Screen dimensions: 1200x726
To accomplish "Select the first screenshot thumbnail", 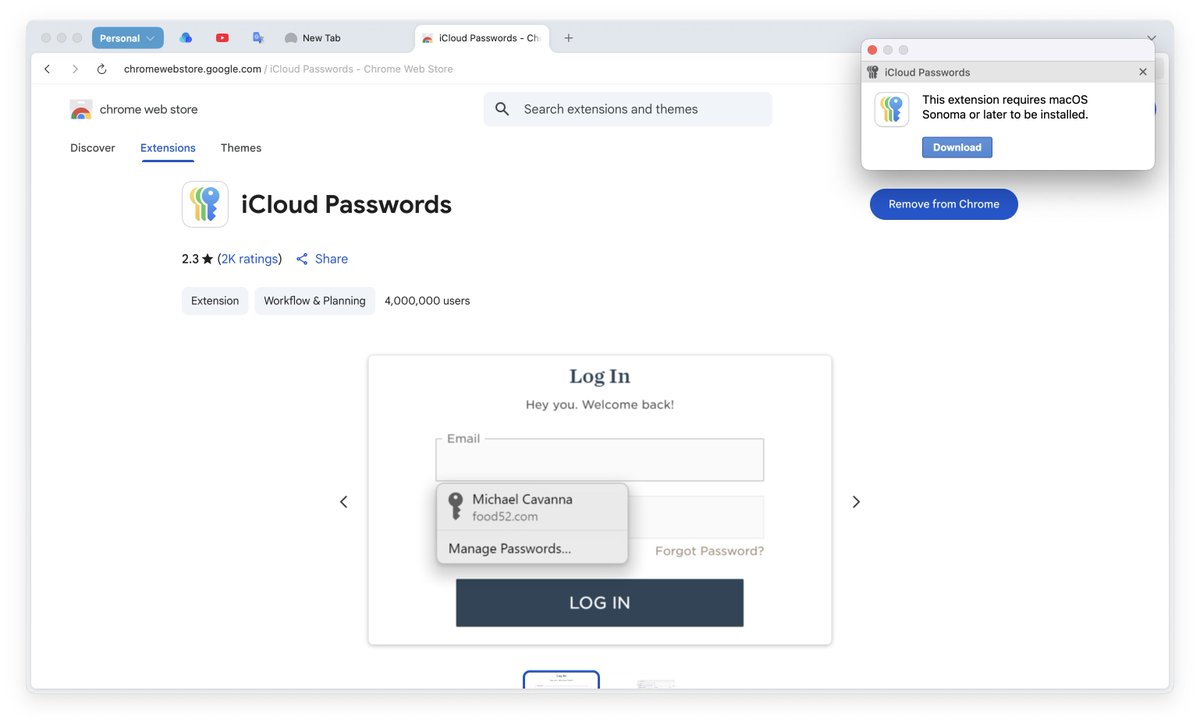I will click(561, 680).
